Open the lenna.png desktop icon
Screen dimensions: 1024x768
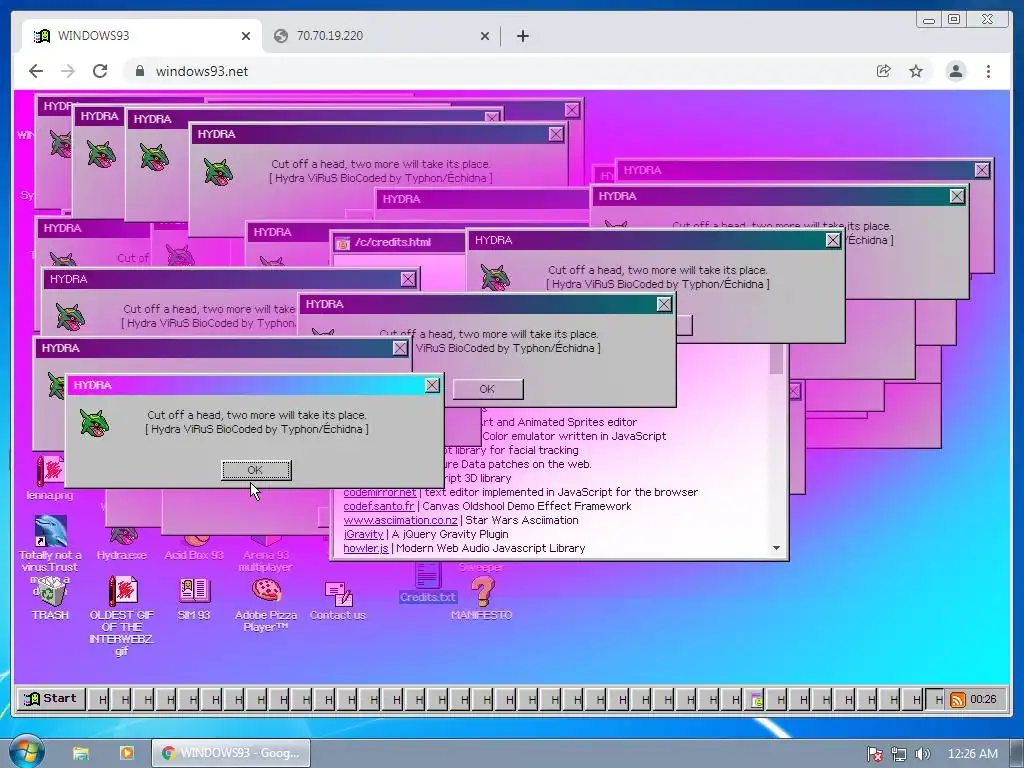(x=50, y=478)
